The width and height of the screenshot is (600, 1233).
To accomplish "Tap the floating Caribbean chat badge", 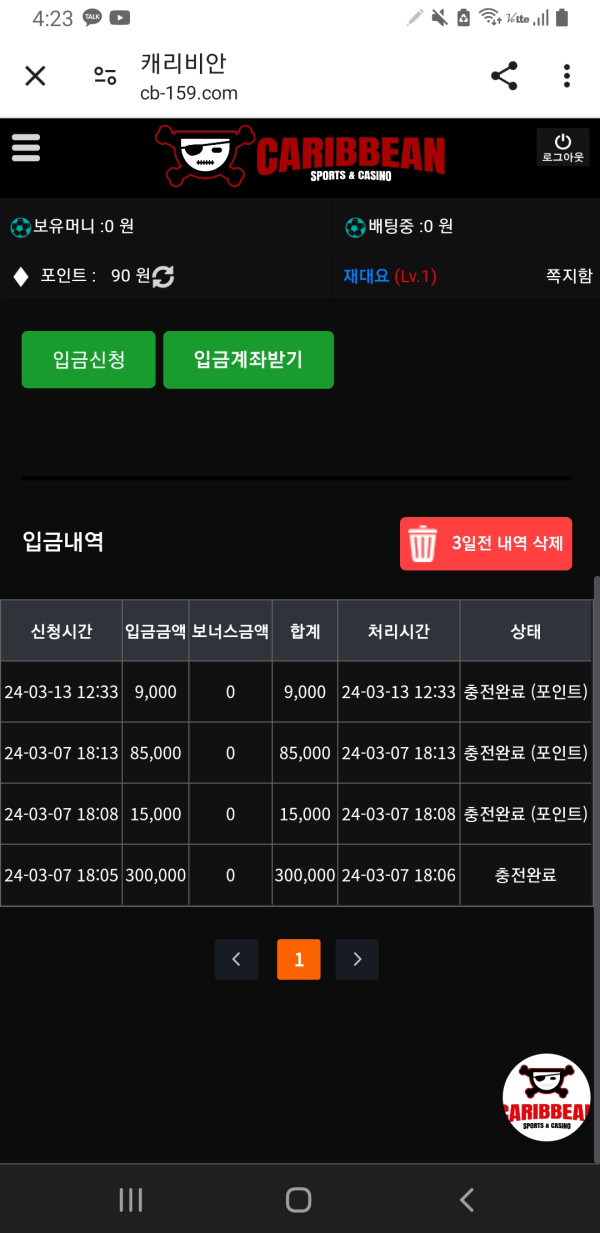I will point(546,1097).
